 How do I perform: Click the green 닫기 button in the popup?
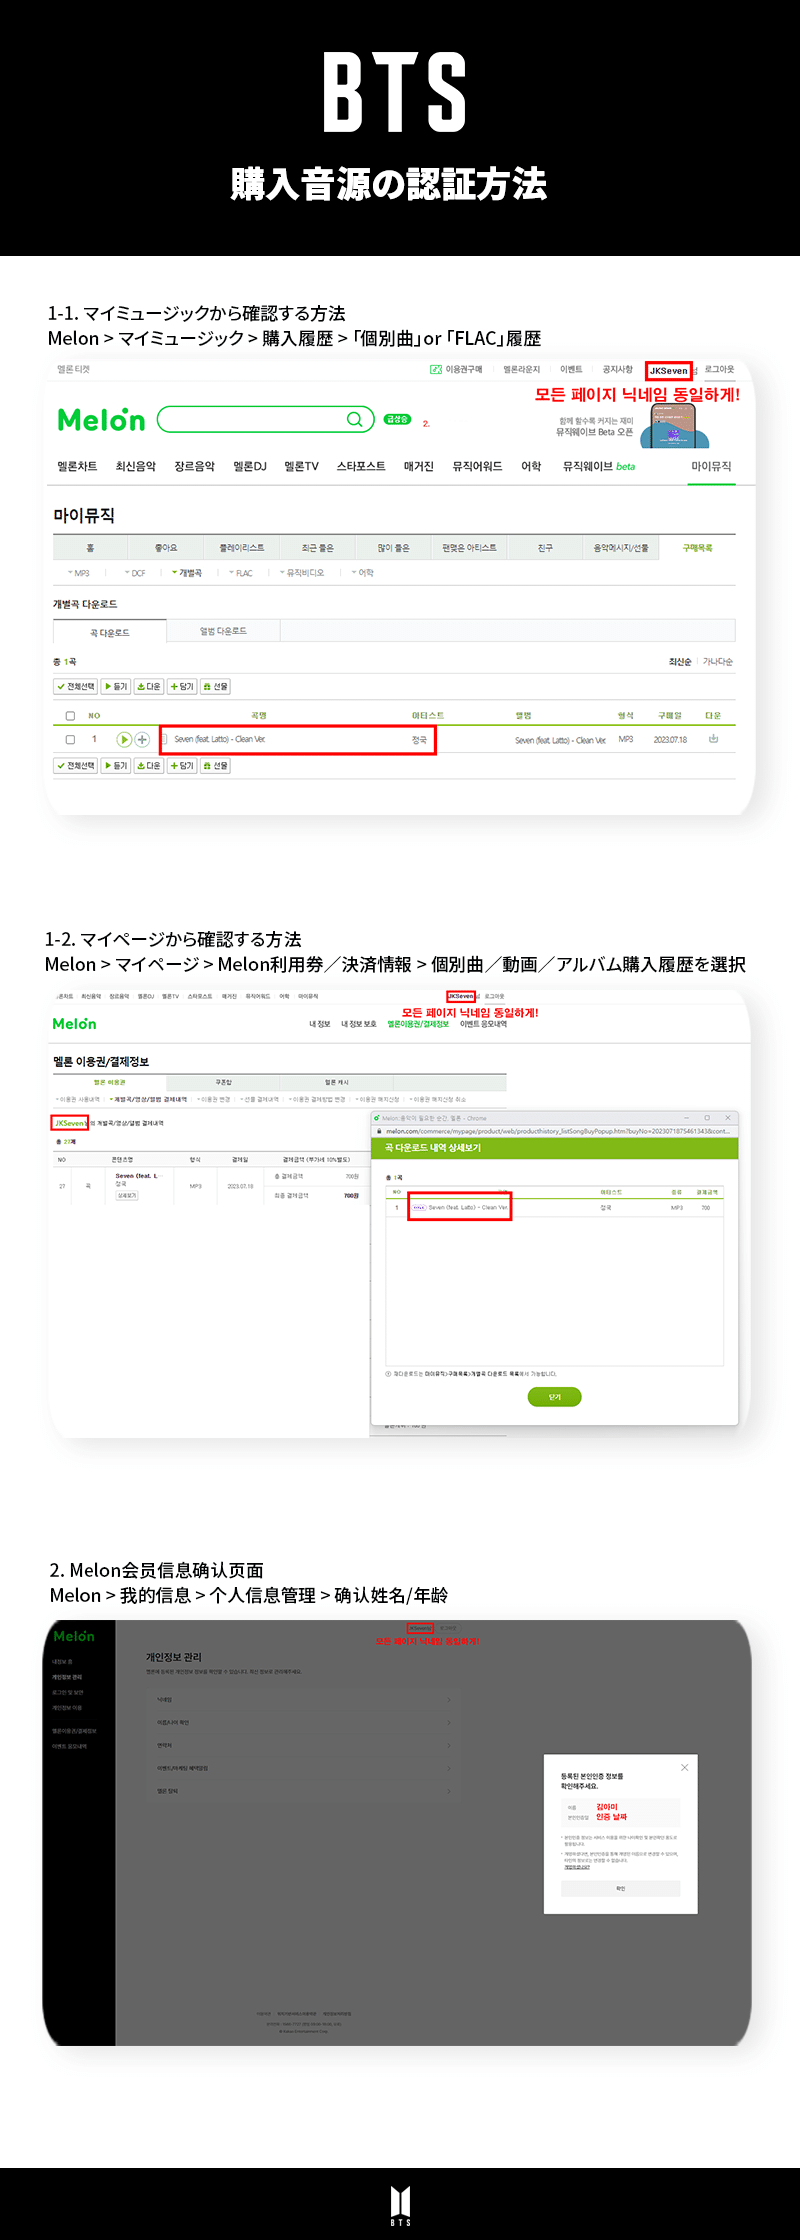[555, 1397]
